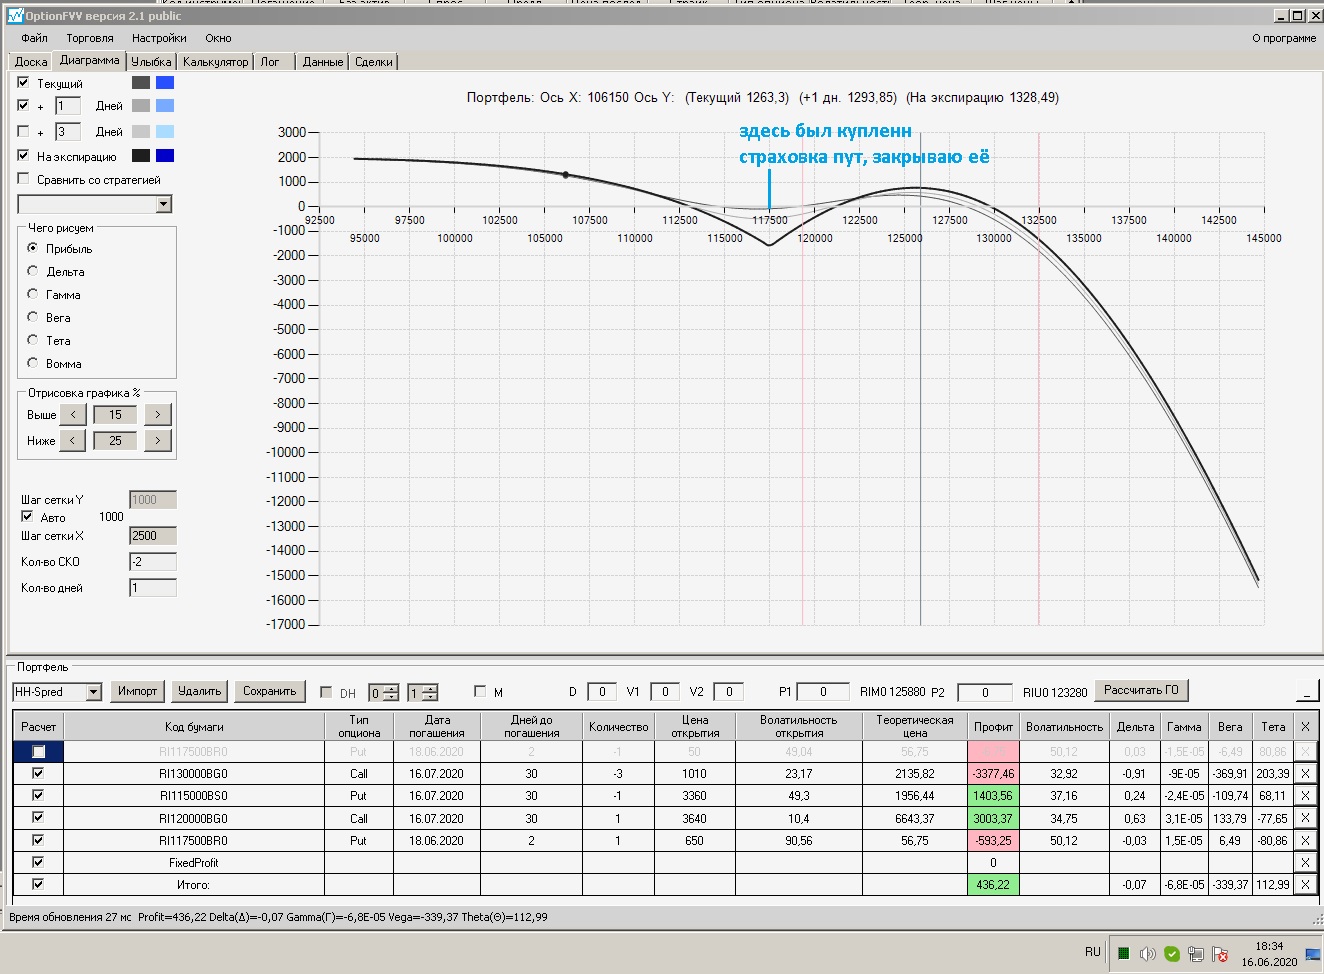
Task: Click the green grid tray icon
Action: pyautogui.click(x=1124, y=954)
